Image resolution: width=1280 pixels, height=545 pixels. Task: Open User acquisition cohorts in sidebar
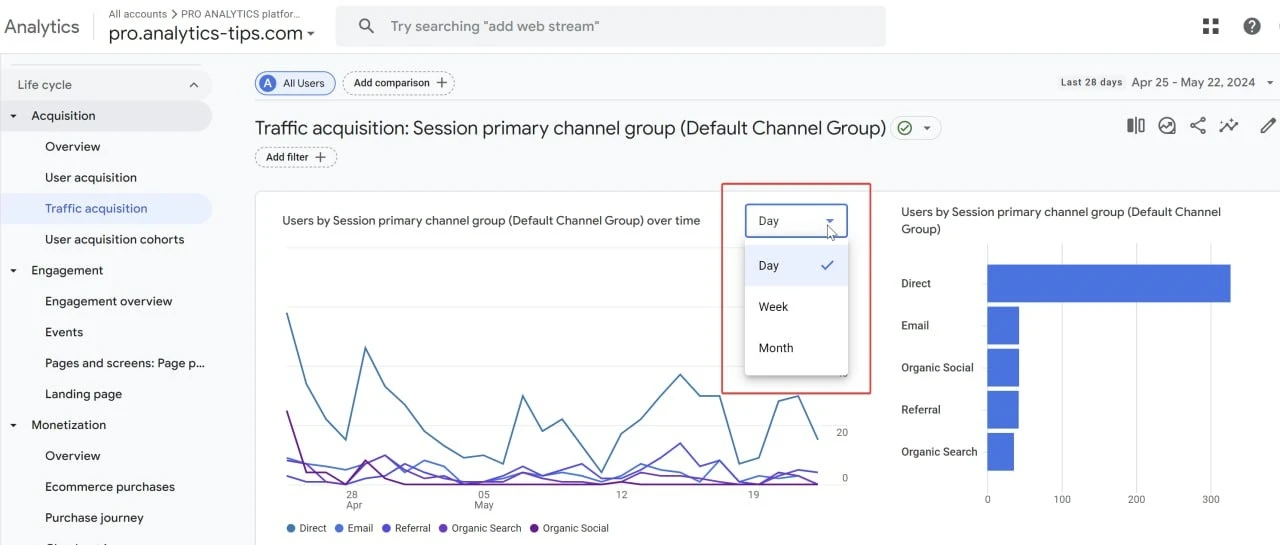click(x=114, y=239)
